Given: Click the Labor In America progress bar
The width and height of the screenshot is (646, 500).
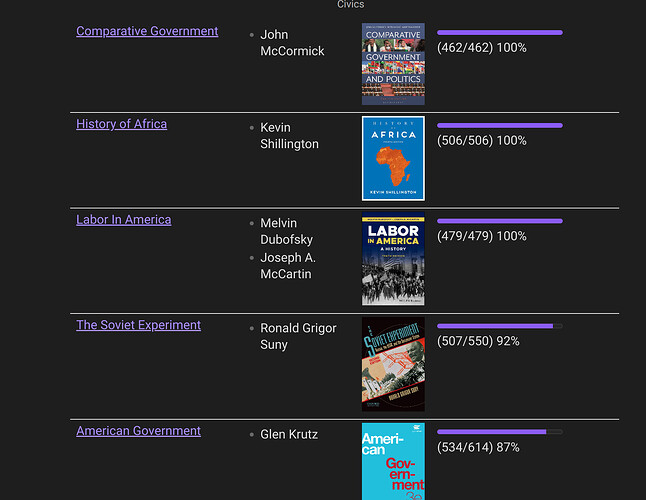Looking at the screenshot, I should [x=499, y=221].
